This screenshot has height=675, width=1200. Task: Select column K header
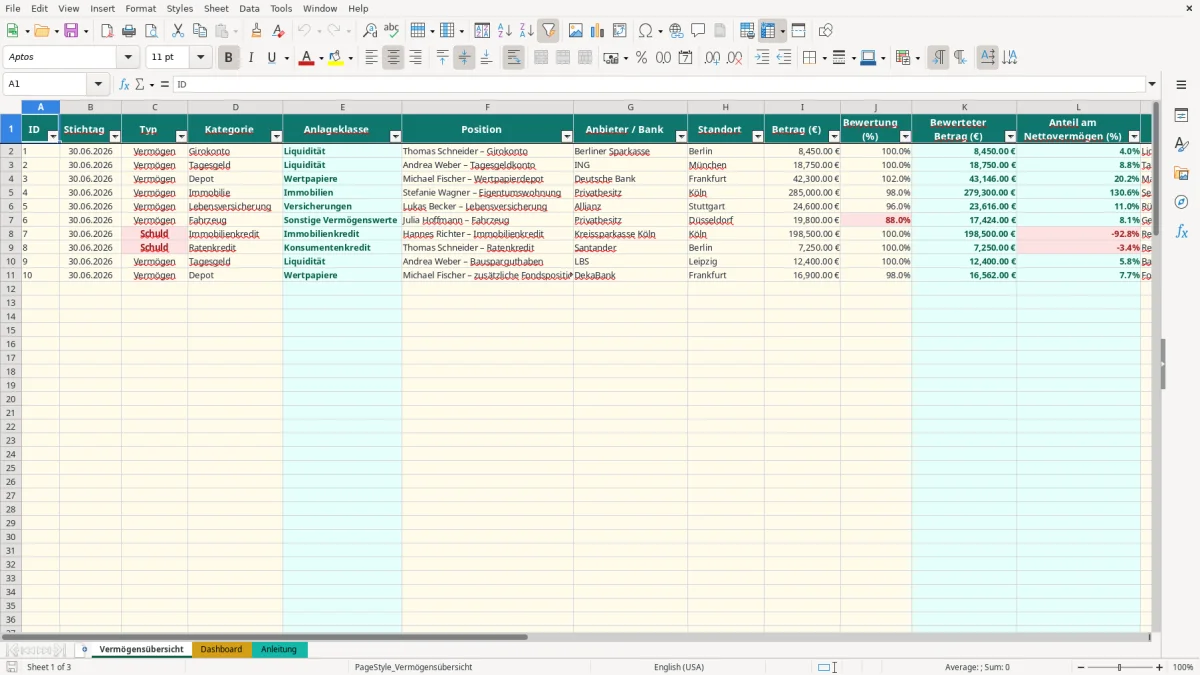(964, 107)
